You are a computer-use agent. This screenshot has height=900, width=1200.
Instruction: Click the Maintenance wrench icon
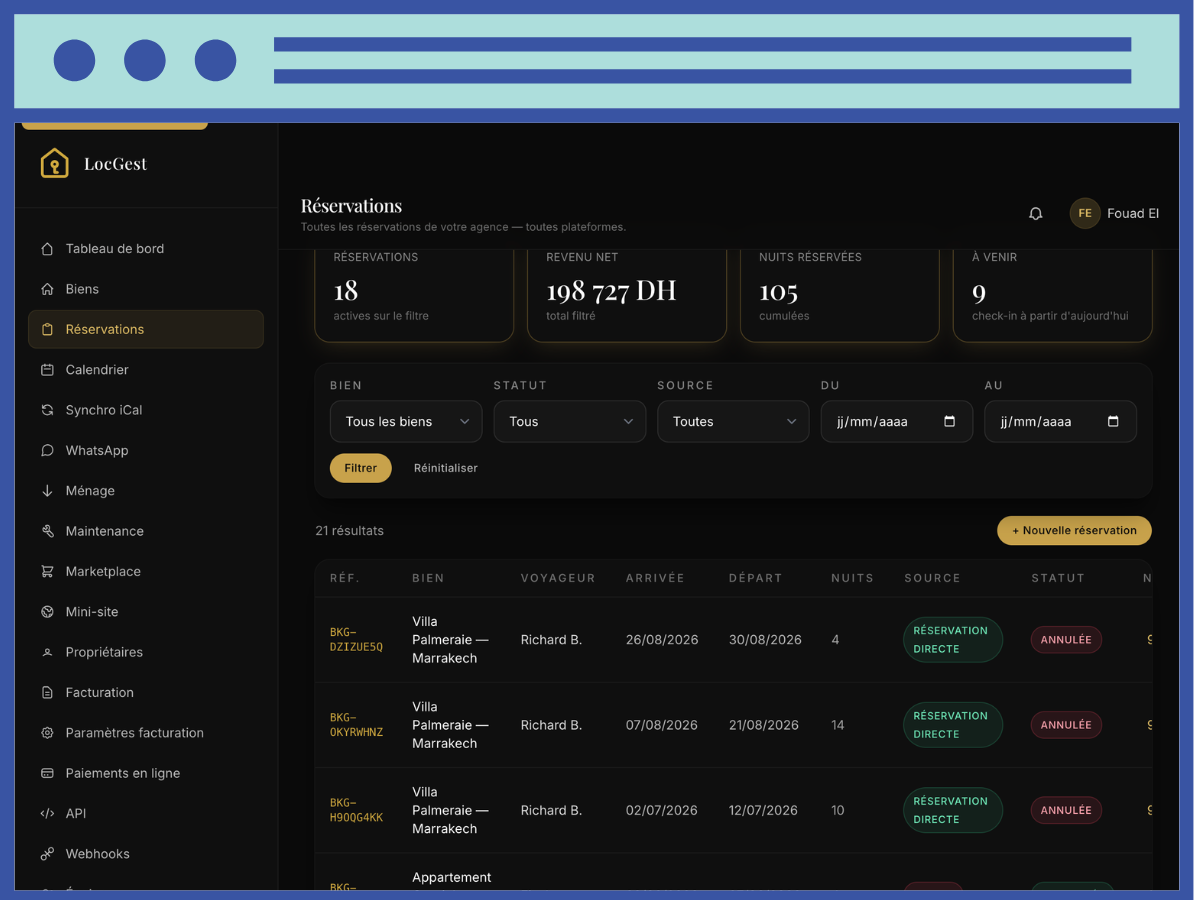[47, 531]
